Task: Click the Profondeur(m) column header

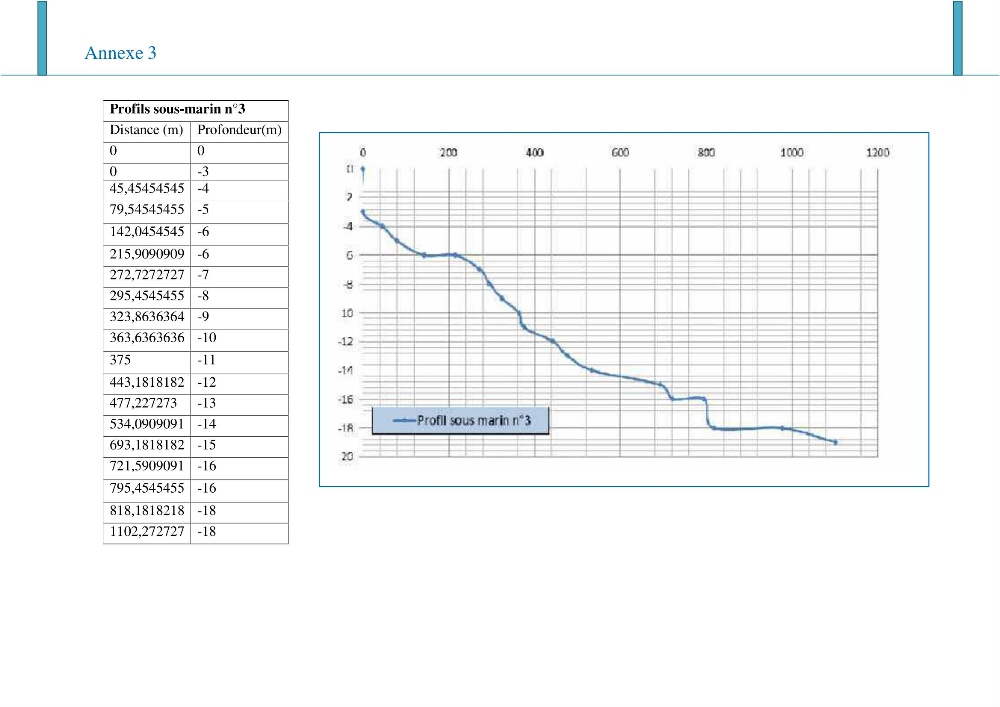Action: [239, 130]
